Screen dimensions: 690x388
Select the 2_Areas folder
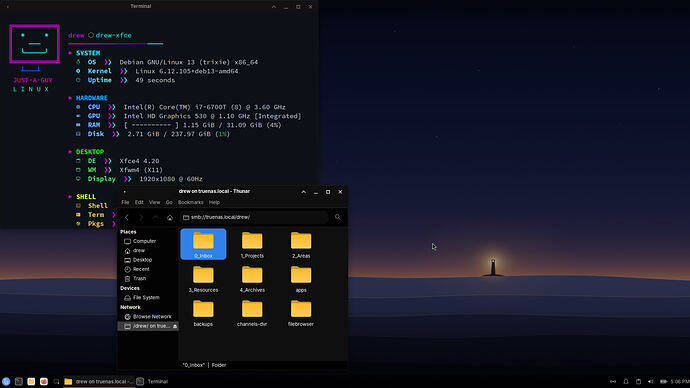(301, 244)
